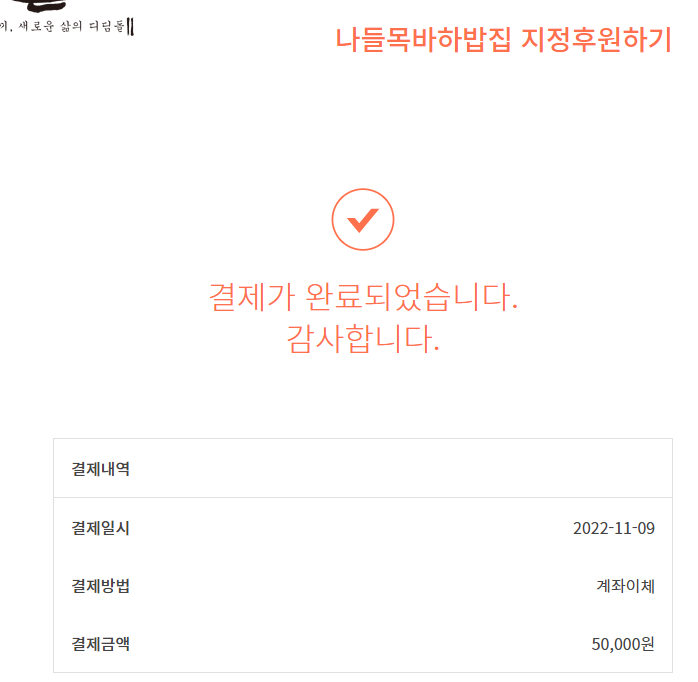Click the '결제가 완료되었습니다.' completion message

[x=362, y=297]
